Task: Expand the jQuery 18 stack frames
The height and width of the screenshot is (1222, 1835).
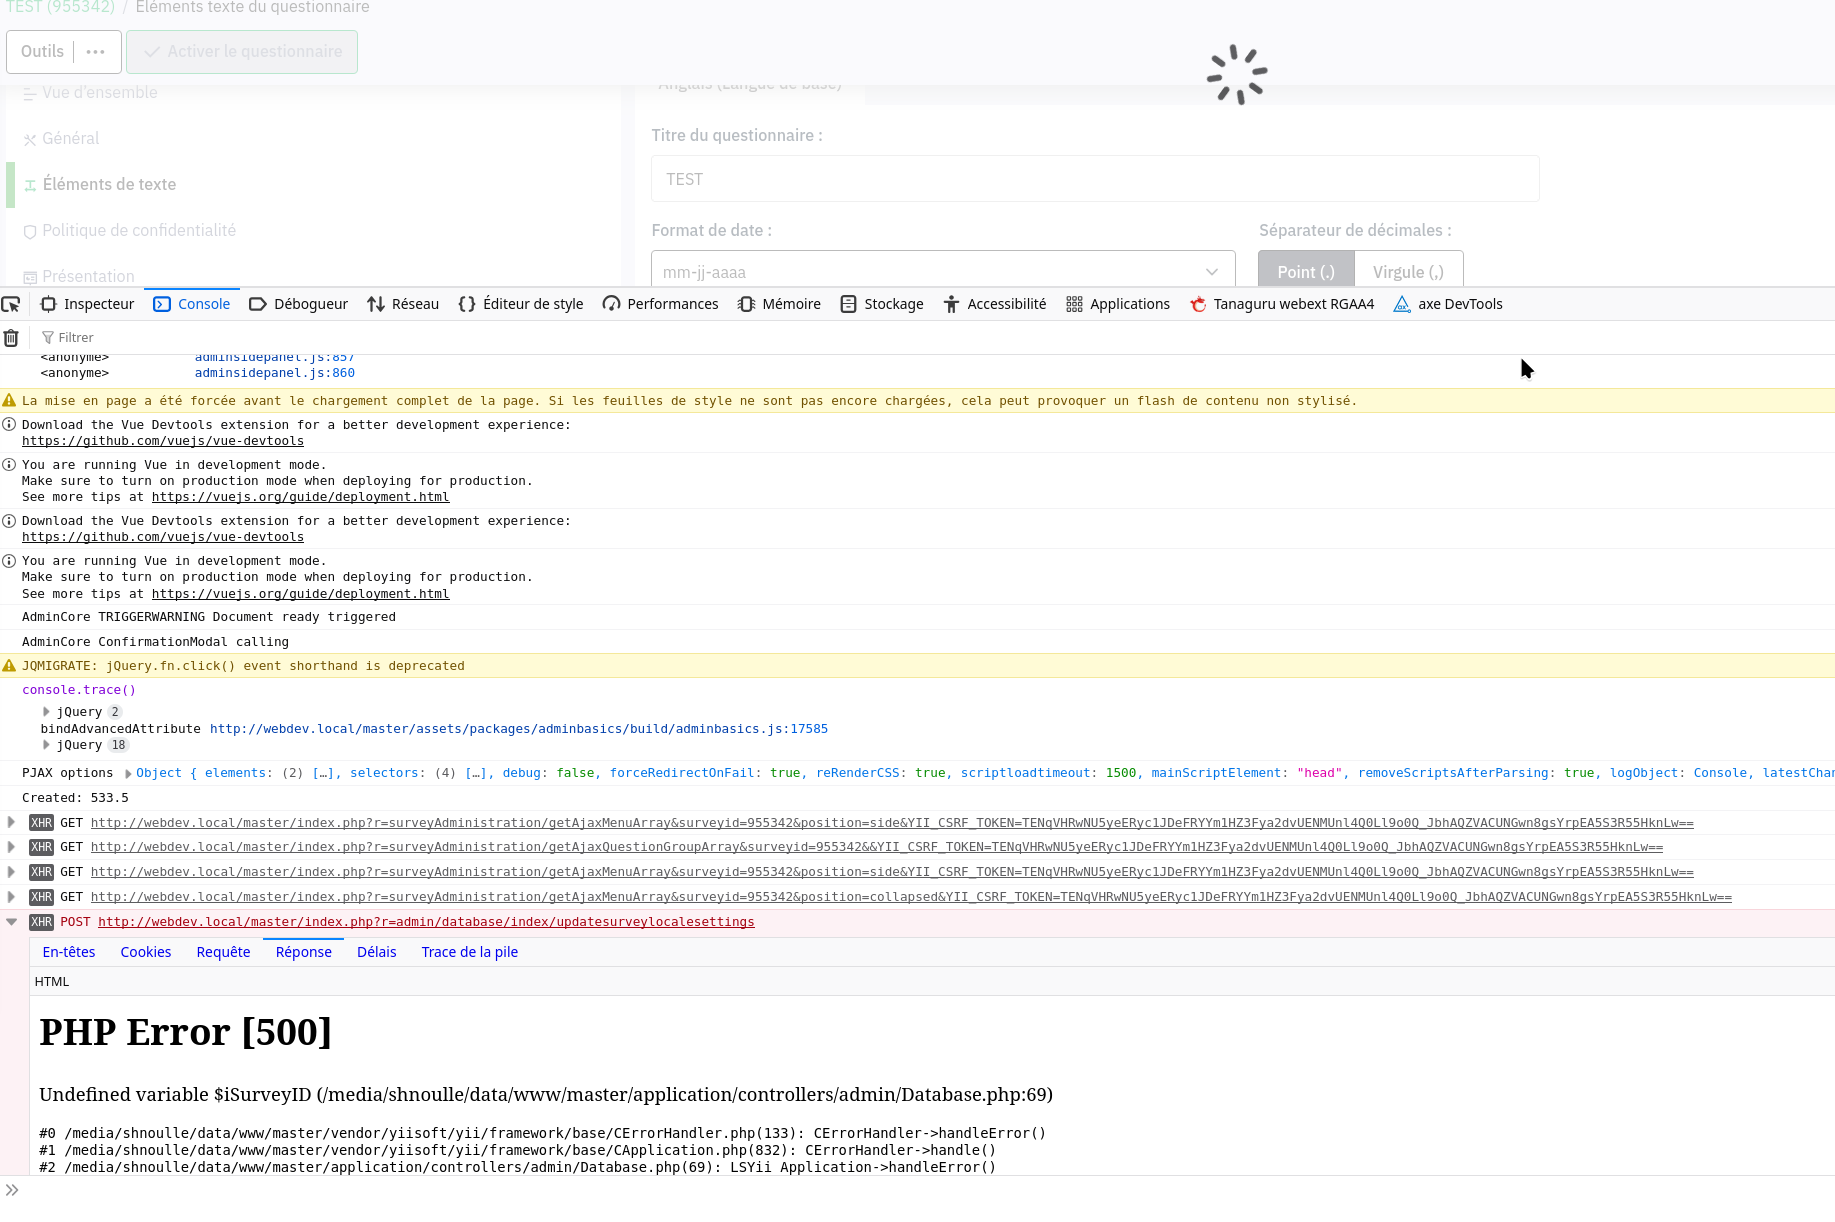Action: tap(47, 745)
